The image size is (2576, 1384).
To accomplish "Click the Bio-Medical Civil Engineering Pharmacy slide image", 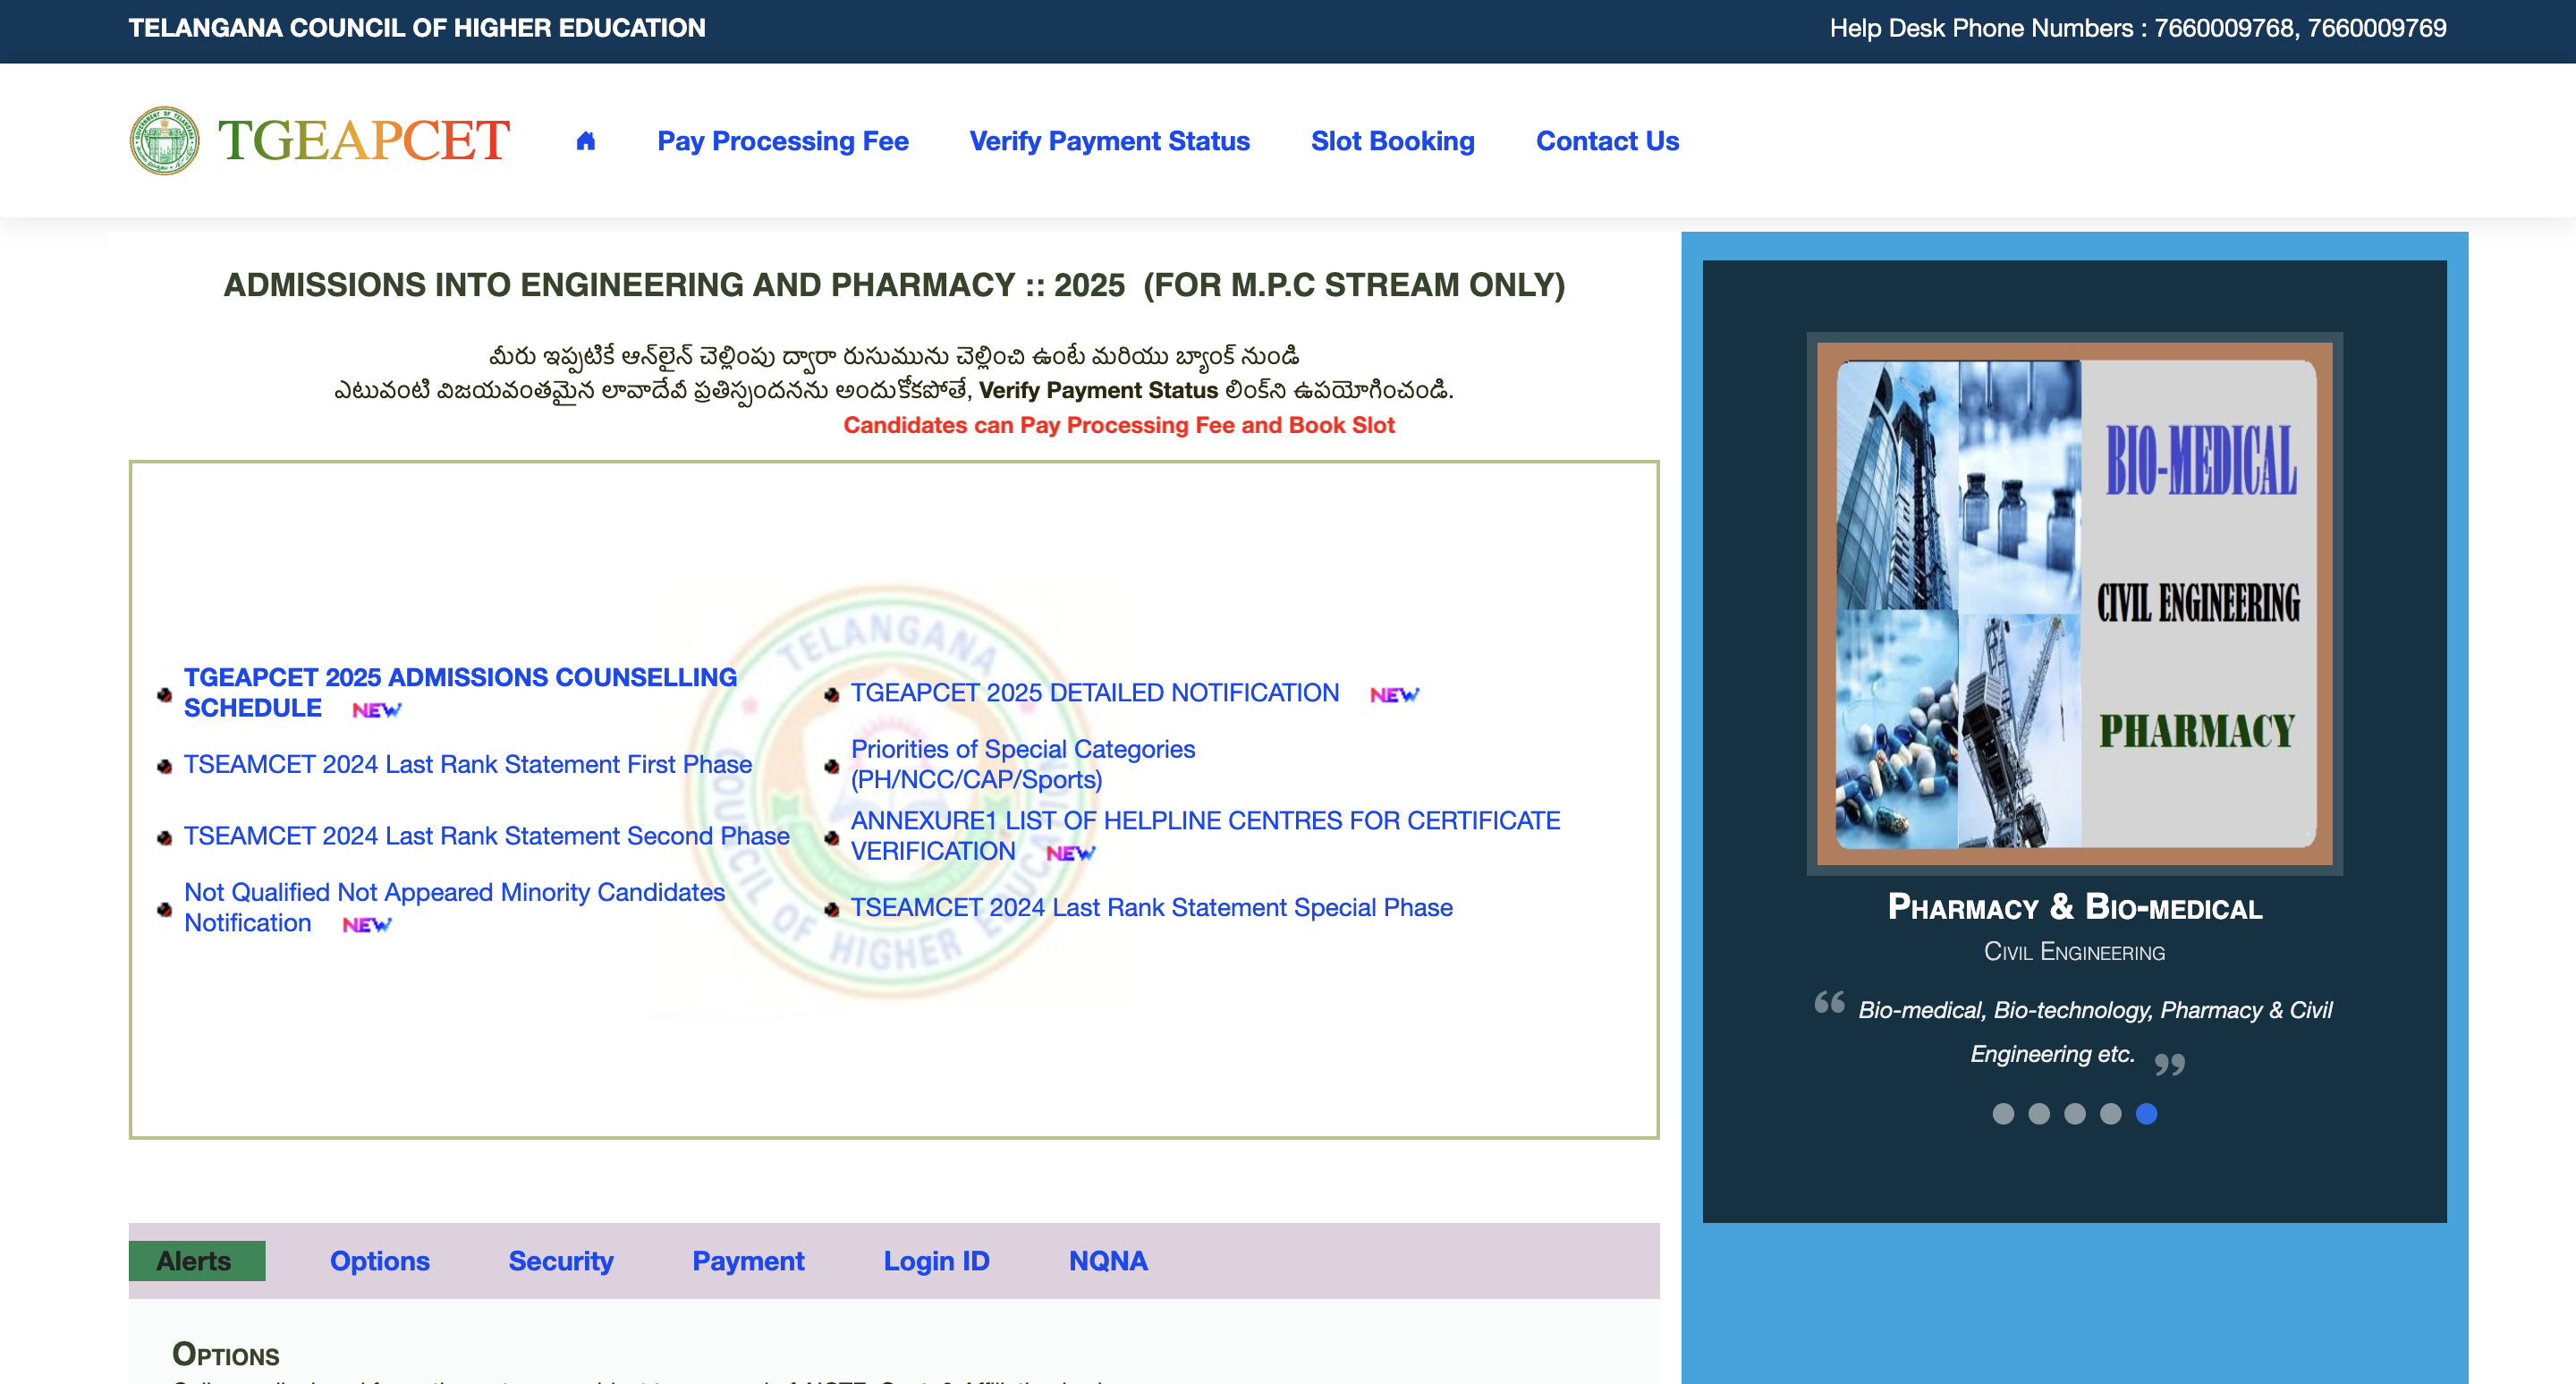I will (2075, 604).
